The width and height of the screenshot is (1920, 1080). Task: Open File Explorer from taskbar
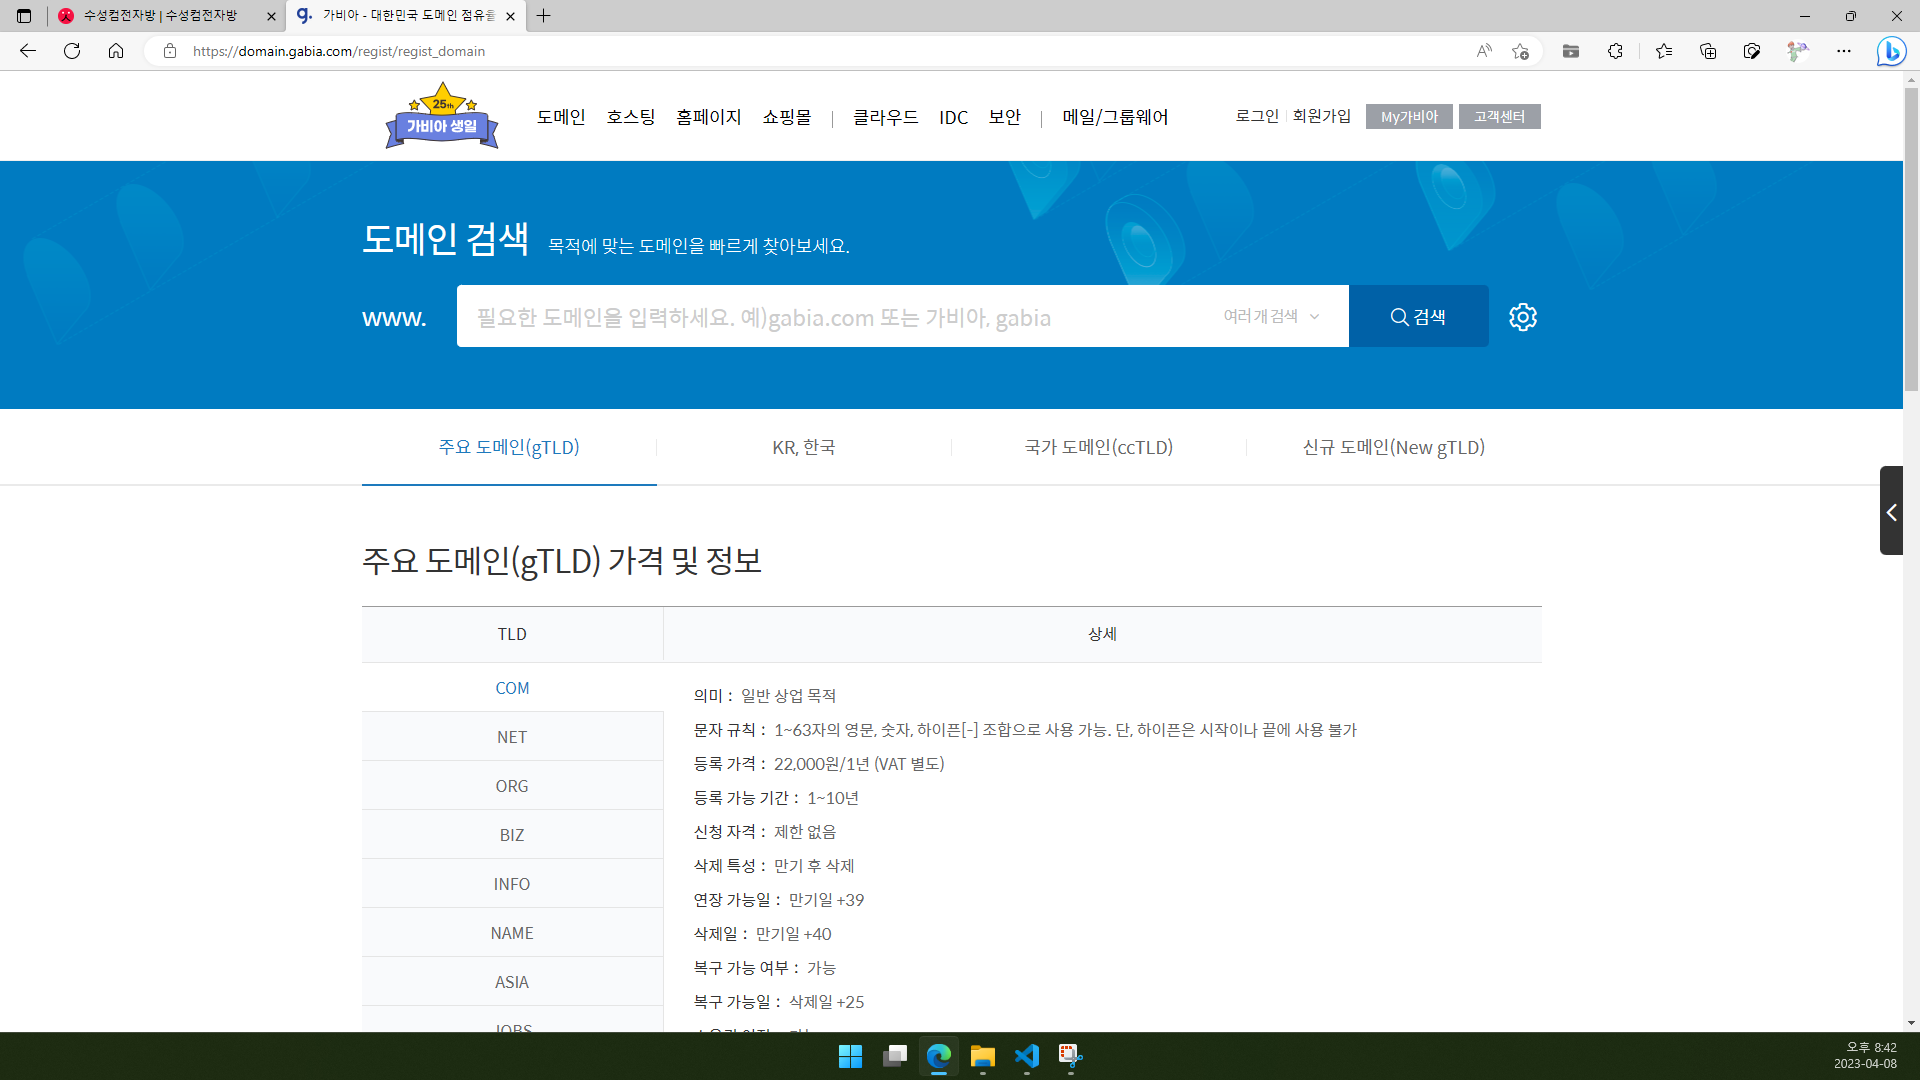pos(983,1056)
